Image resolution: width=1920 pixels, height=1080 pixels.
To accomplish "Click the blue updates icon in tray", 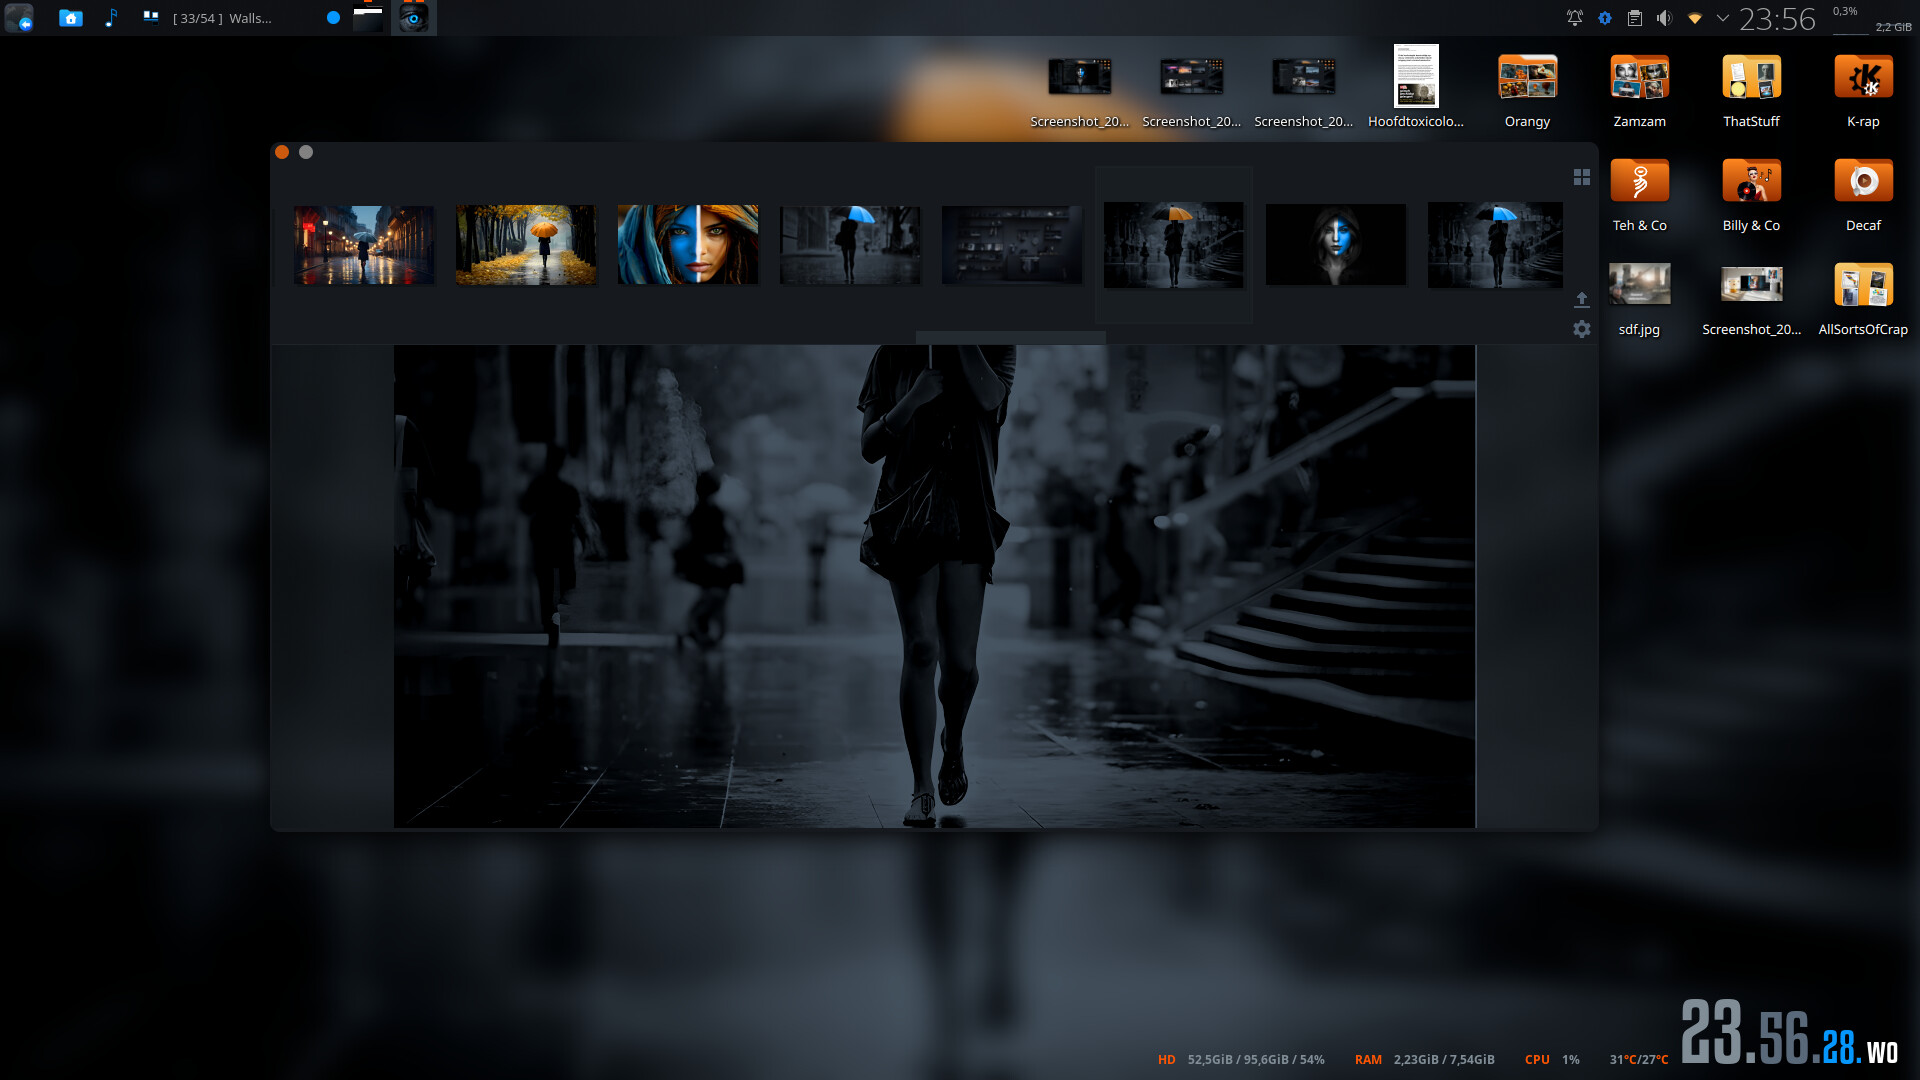I will (x=1604, y=18).
